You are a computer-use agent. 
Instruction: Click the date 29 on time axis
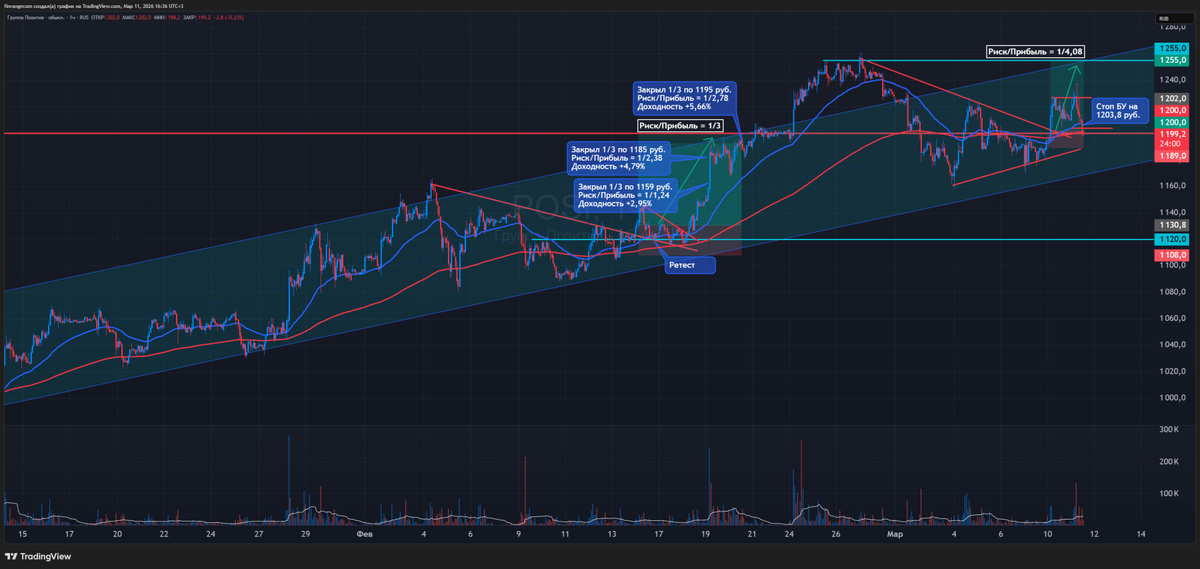[x=305, y=535]
